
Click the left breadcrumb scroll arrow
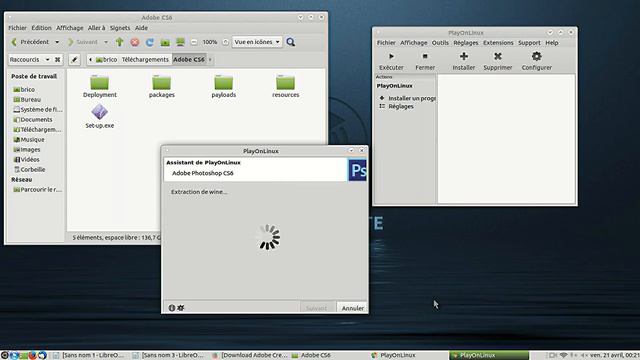click(90, 60)
